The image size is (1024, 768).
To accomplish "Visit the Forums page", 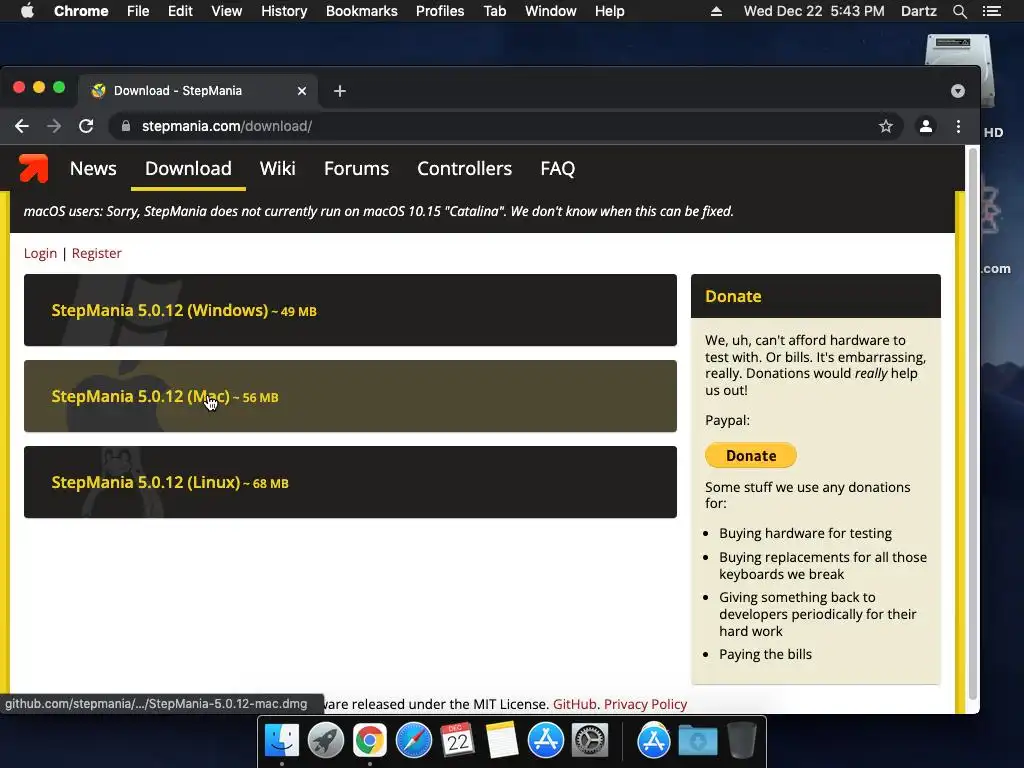I will [357, 168].
